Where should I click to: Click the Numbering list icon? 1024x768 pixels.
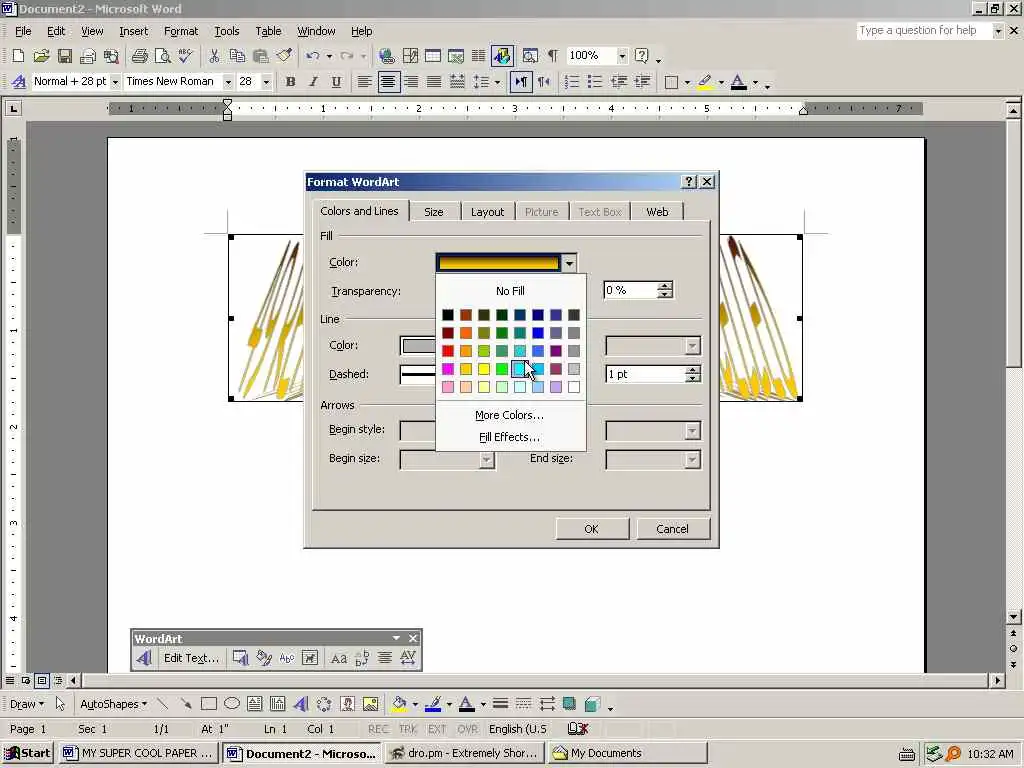(x=571, y=82)
